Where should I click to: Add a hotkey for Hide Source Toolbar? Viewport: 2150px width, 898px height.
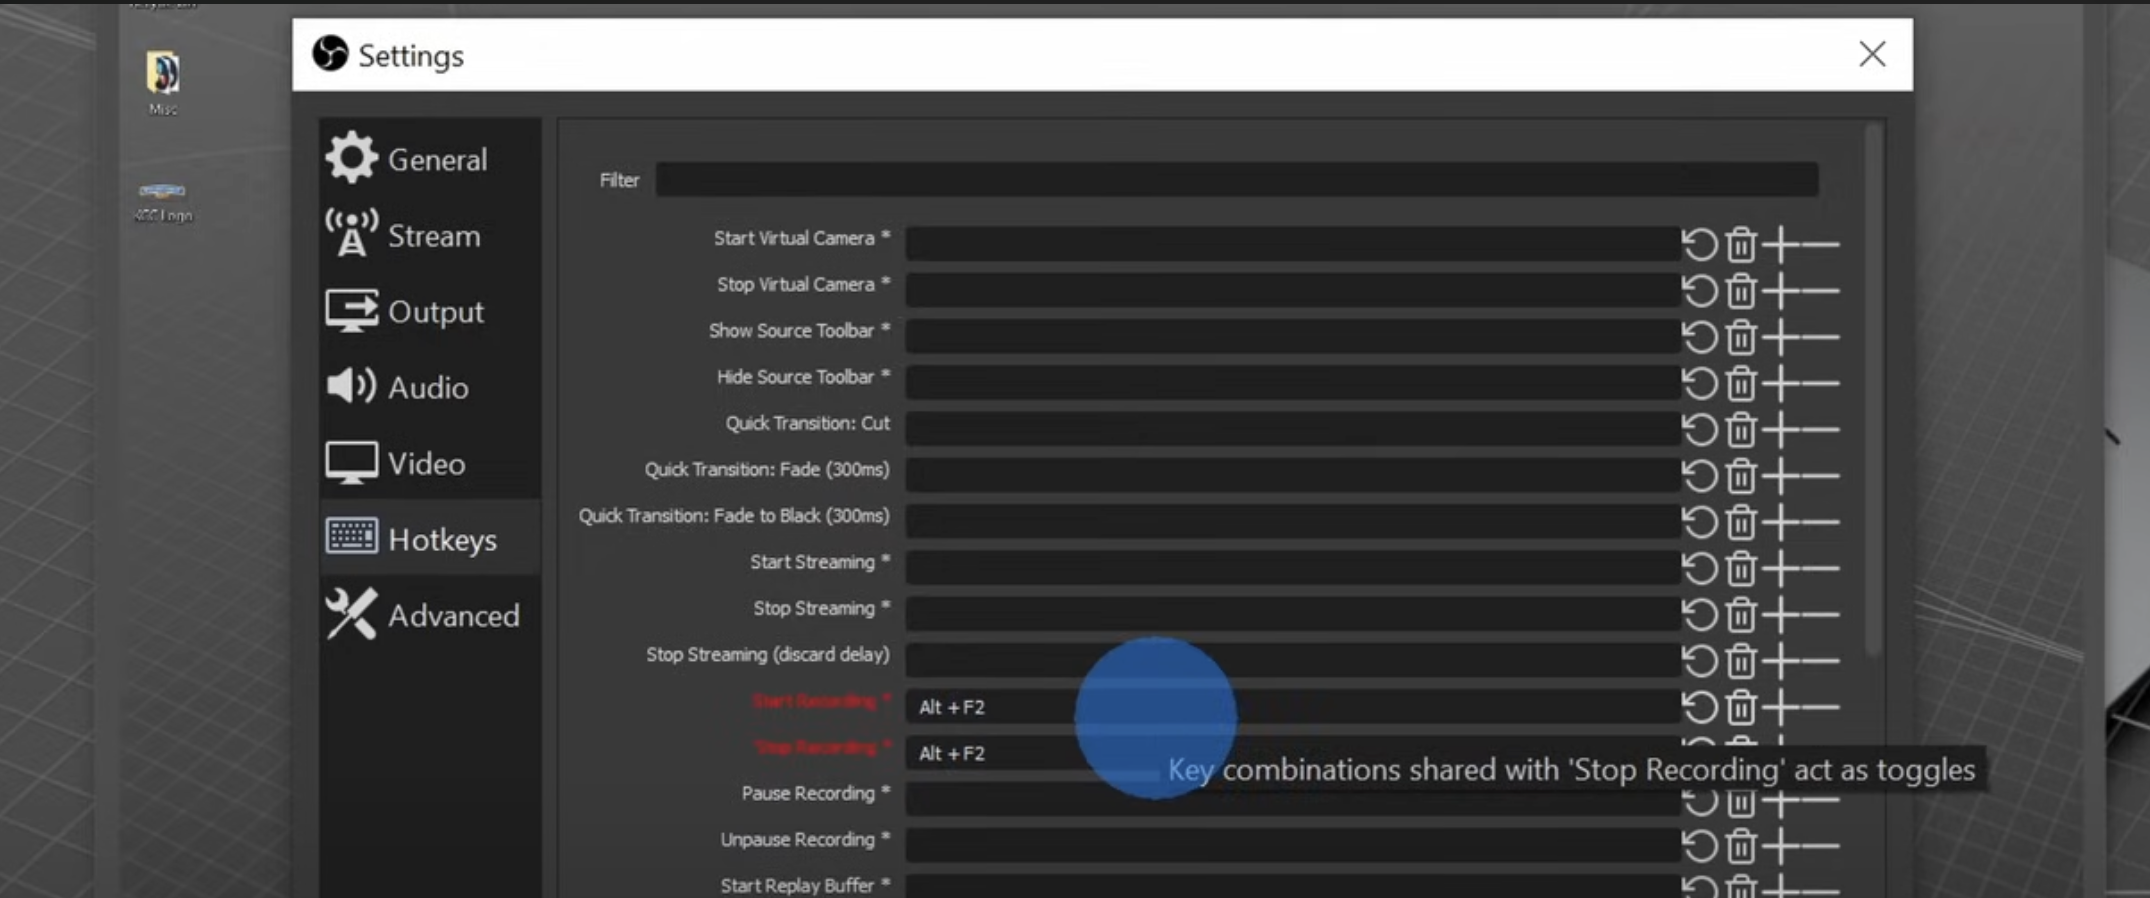pos(1780,383)
